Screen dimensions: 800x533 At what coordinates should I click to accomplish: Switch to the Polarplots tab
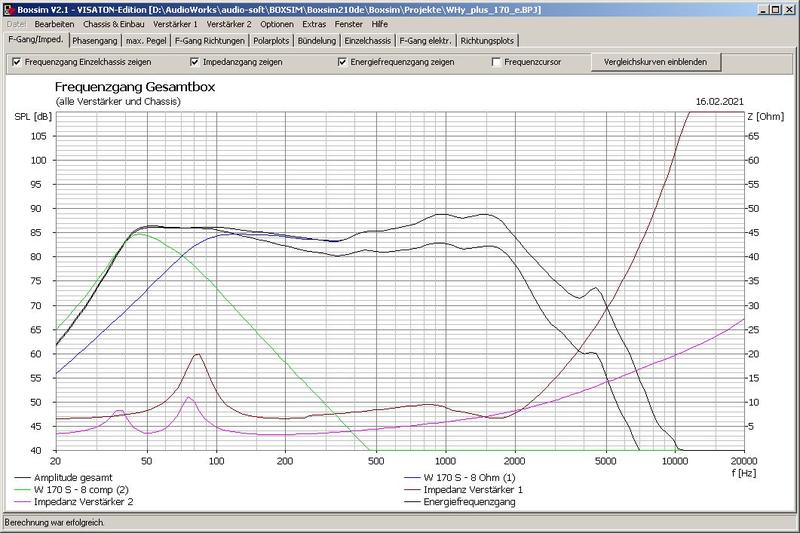pos(273,41)
